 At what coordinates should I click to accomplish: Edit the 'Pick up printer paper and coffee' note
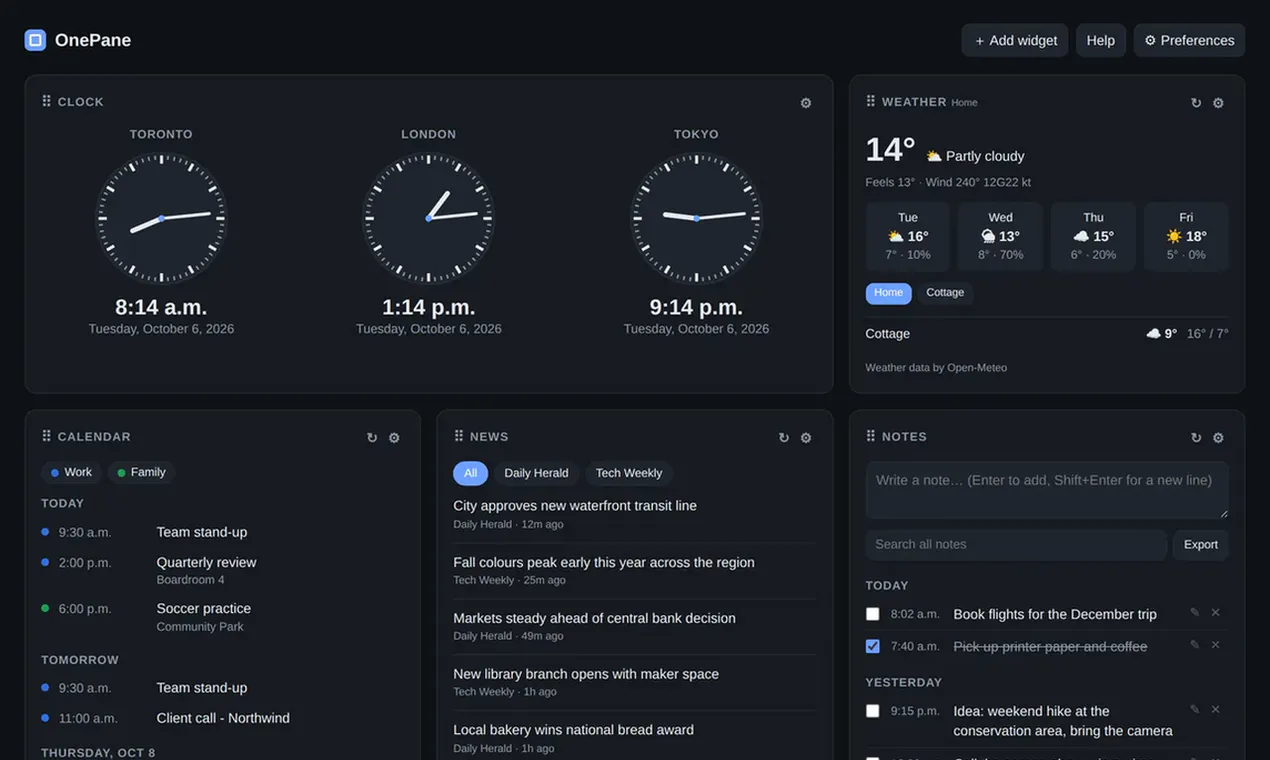click(1194, 645)
